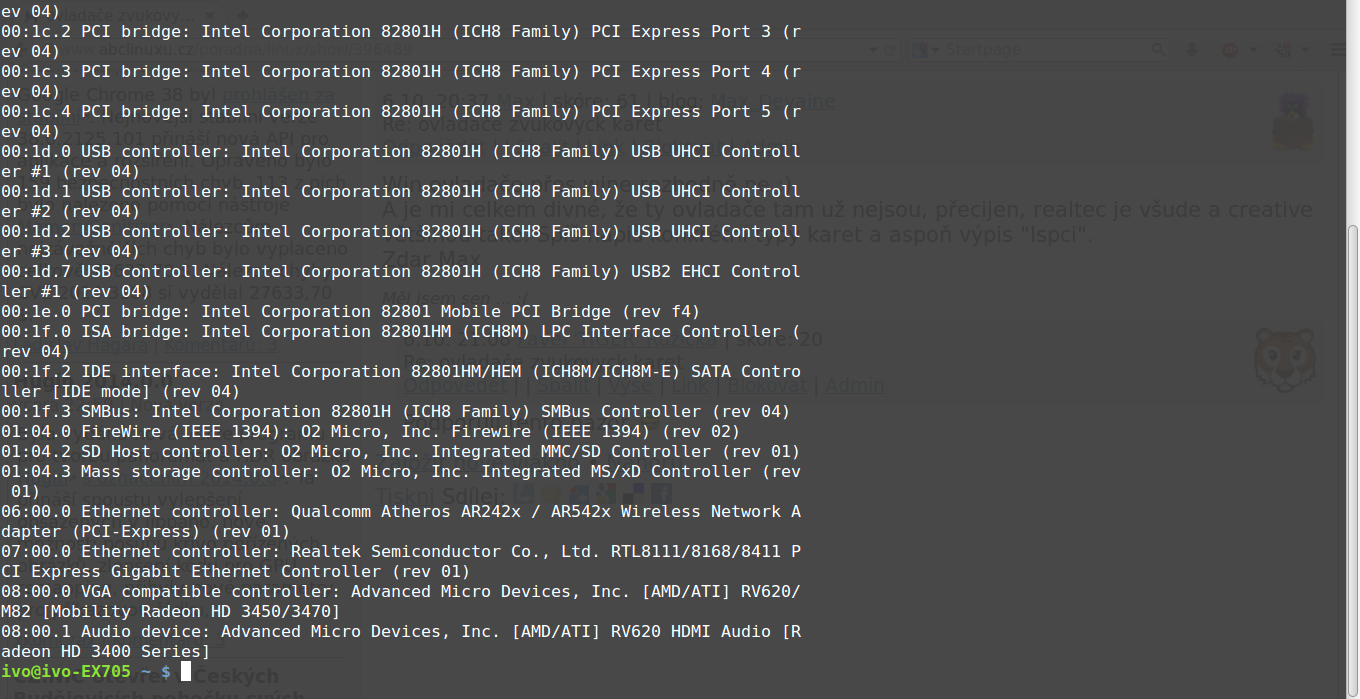
Task: Click the Adblock Plus ABP icon
Action: [1230, 49]
